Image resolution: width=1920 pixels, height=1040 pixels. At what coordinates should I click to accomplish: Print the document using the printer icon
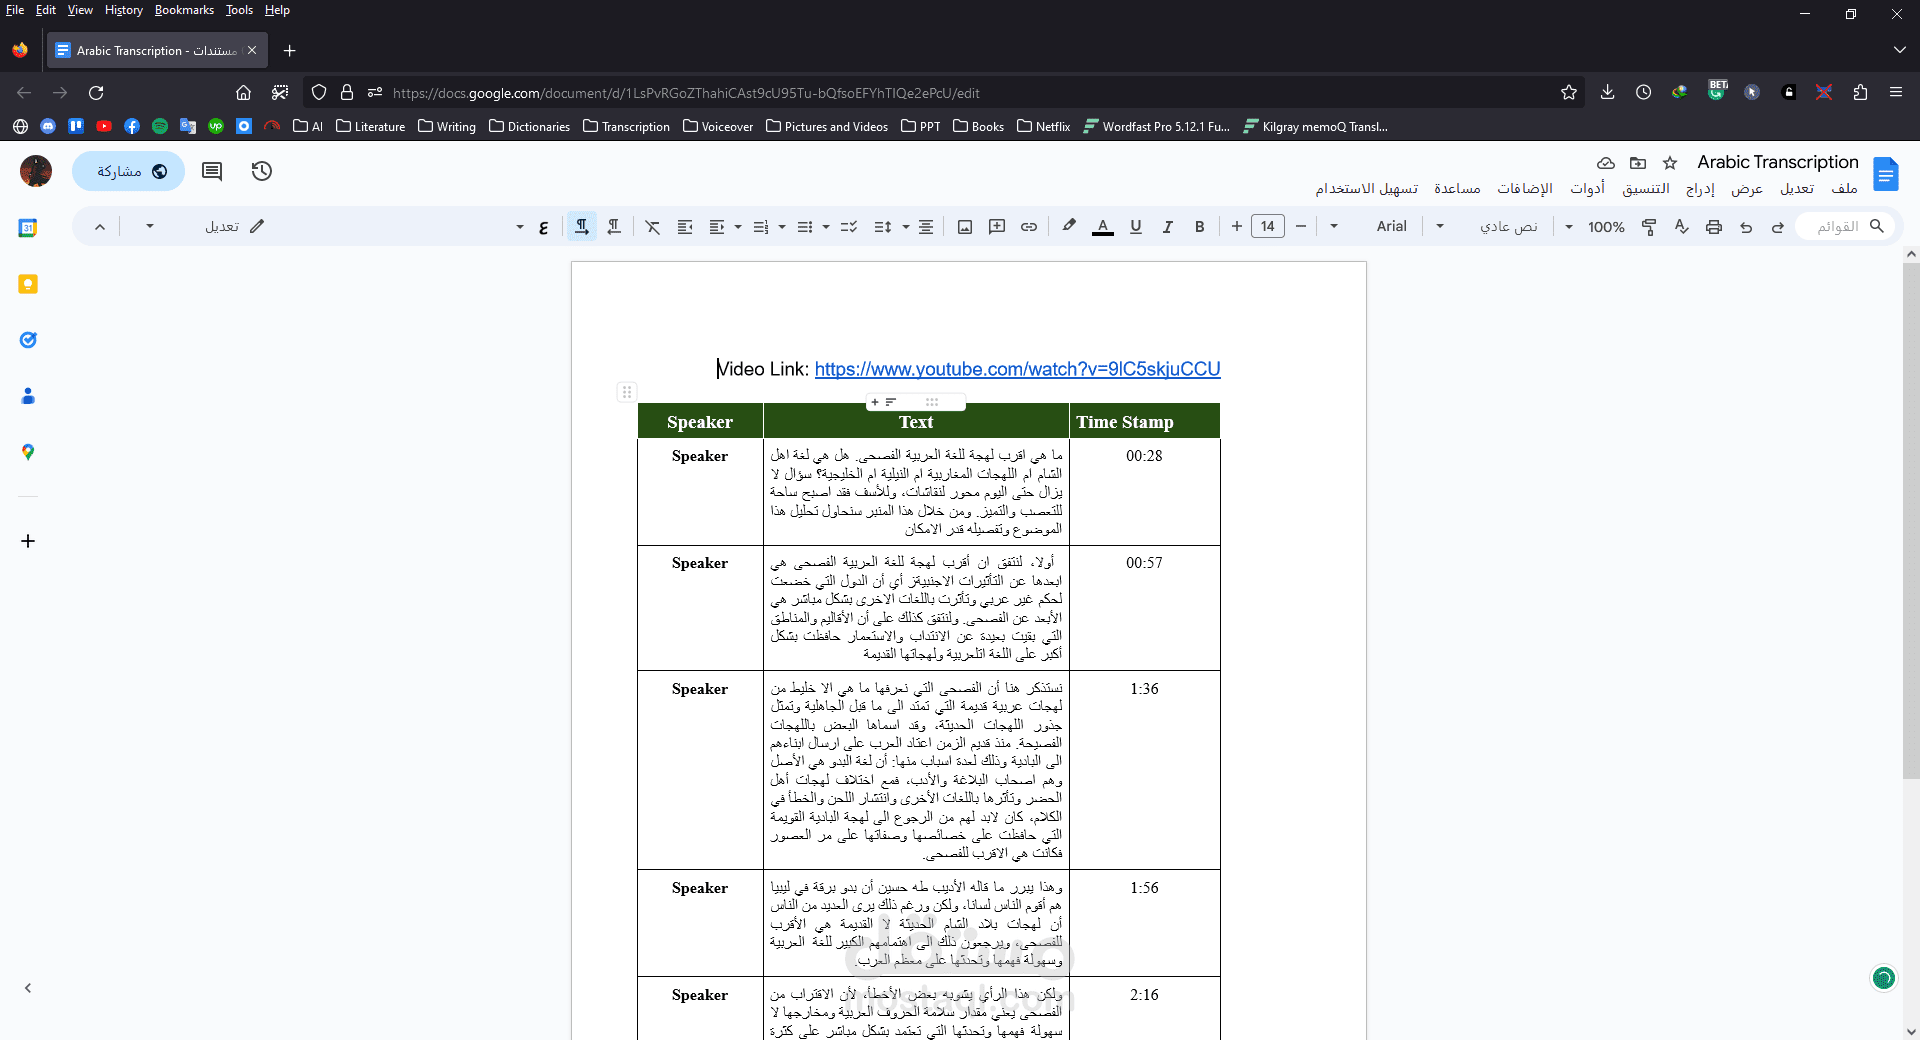1714,227
